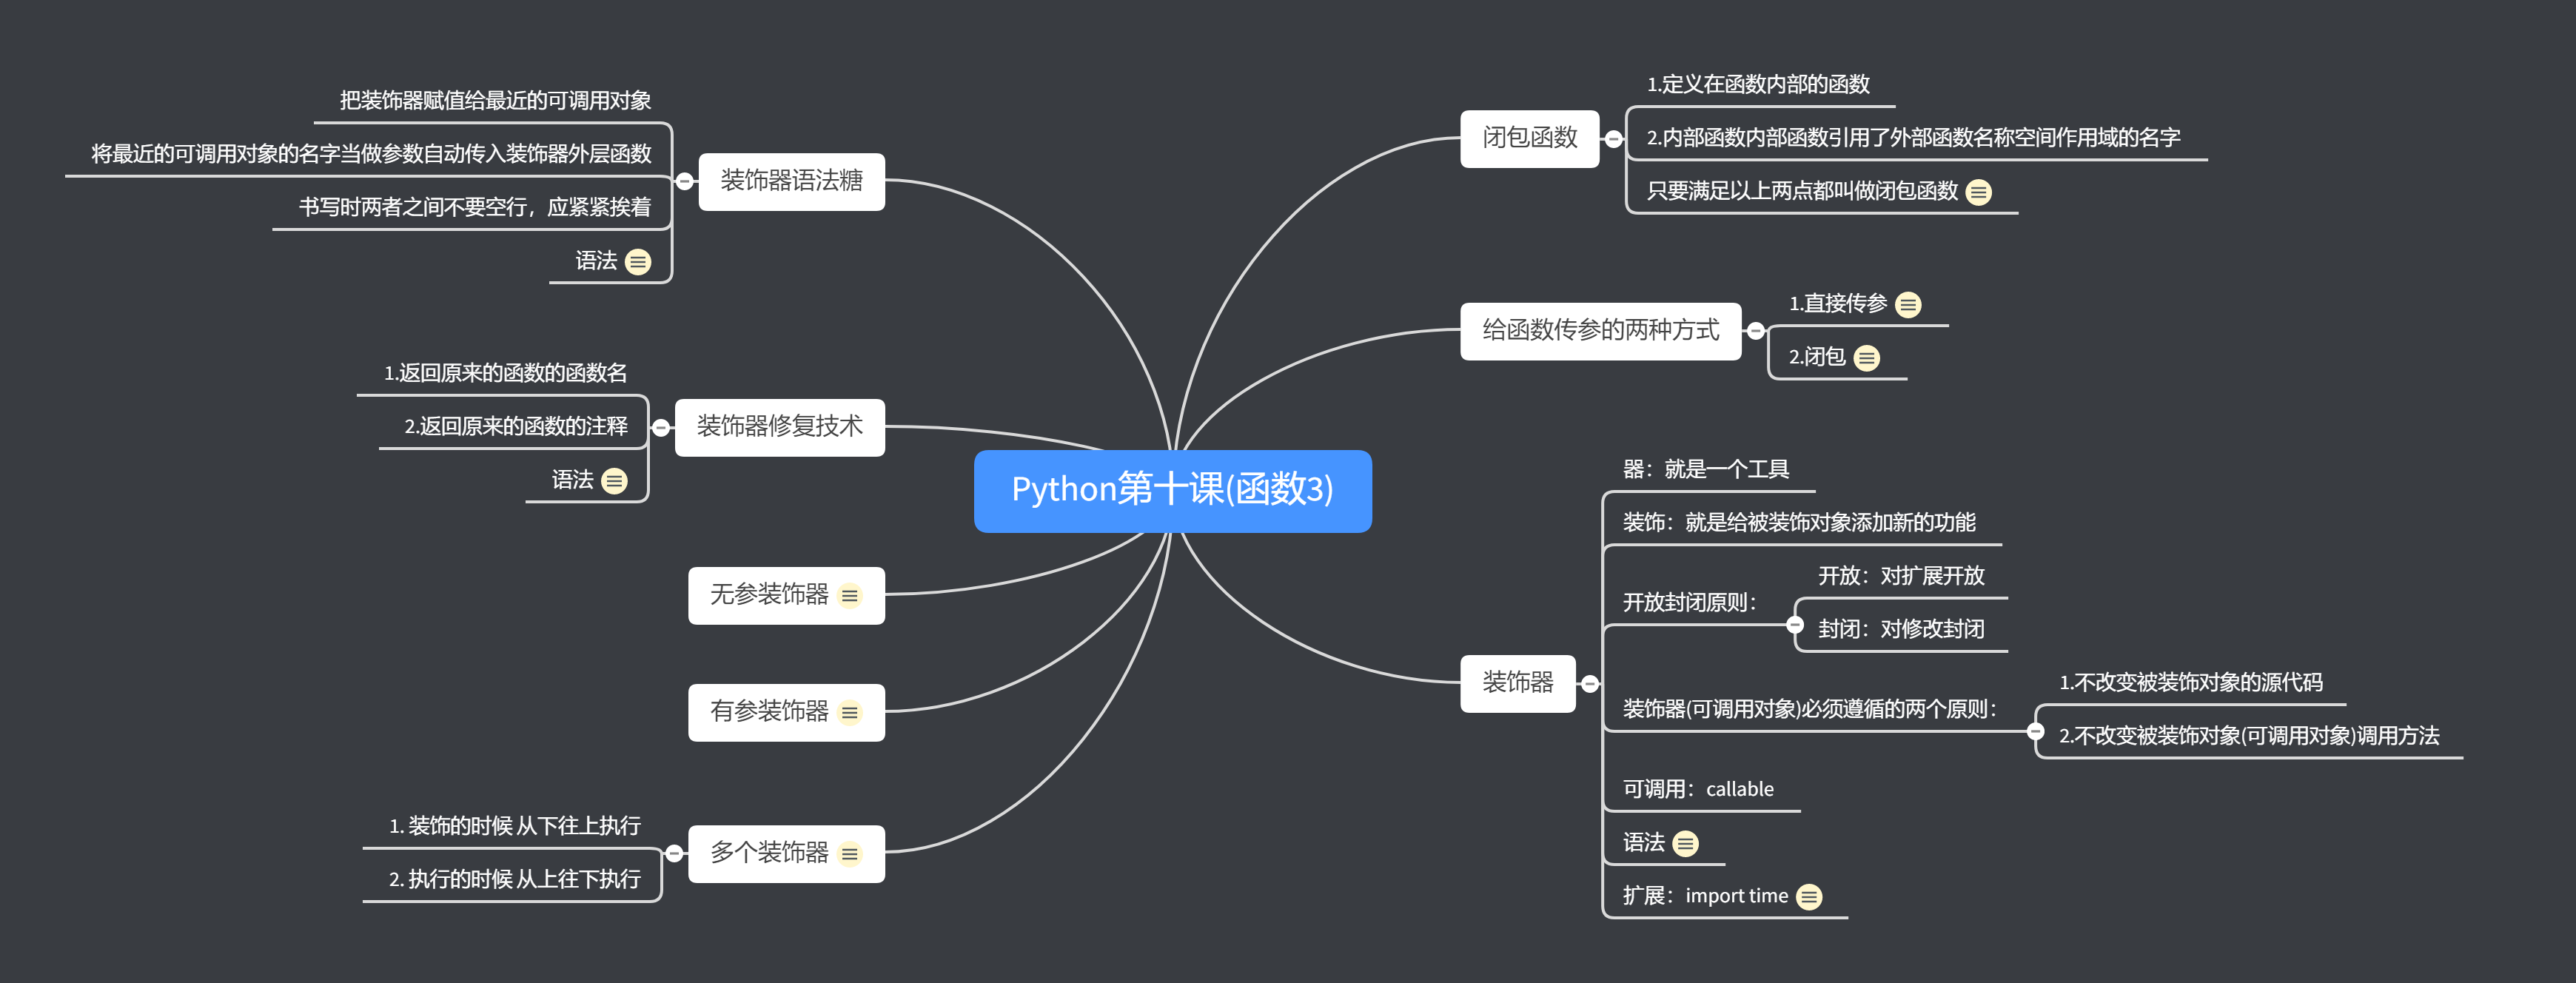Click subtopic 1. 装饰的时候 从下往上执行
Viewport: 2576px width, 983px height.
point(514,826)
